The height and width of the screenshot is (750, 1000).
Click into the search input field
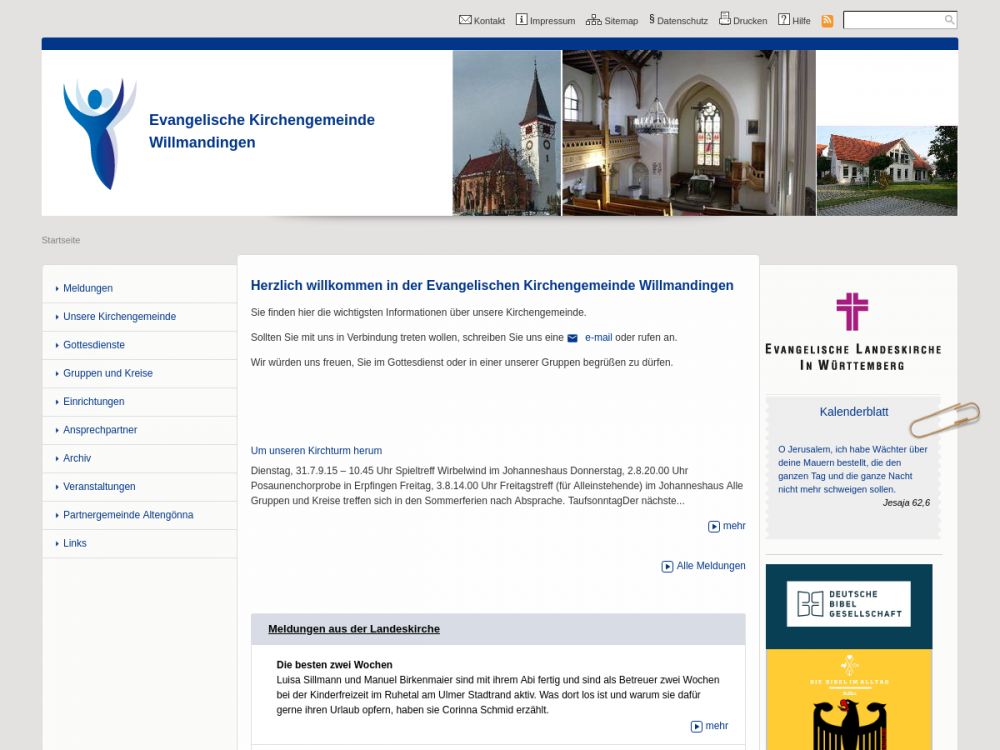[x=892, y=20]
